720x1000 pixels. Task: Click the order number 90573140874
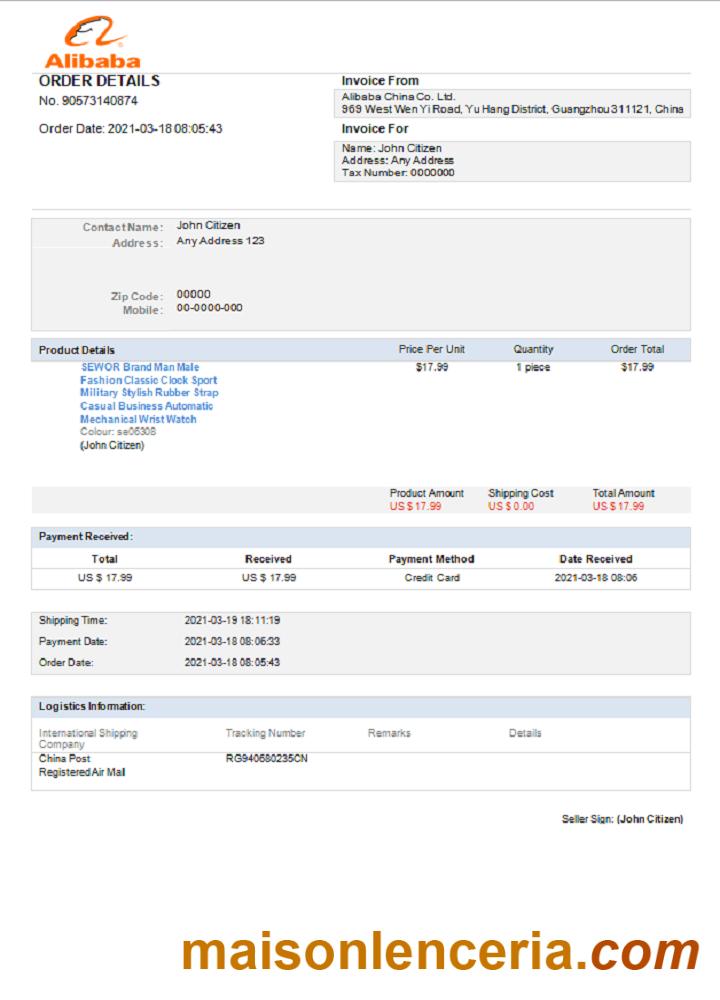[88, 101]
